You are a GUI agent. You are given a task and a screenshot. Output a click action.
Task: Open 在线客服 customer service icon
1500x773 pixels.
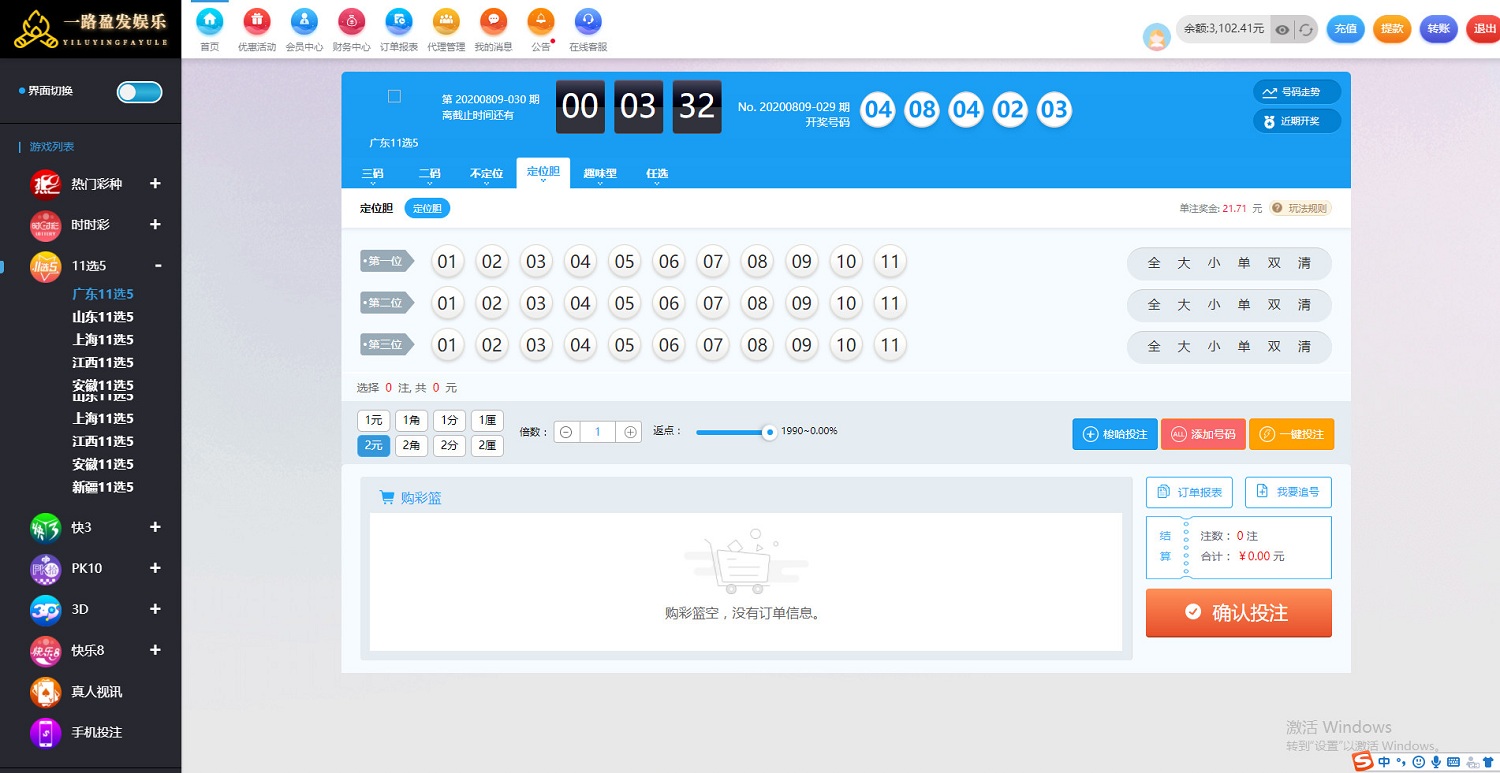click(588, 20)
